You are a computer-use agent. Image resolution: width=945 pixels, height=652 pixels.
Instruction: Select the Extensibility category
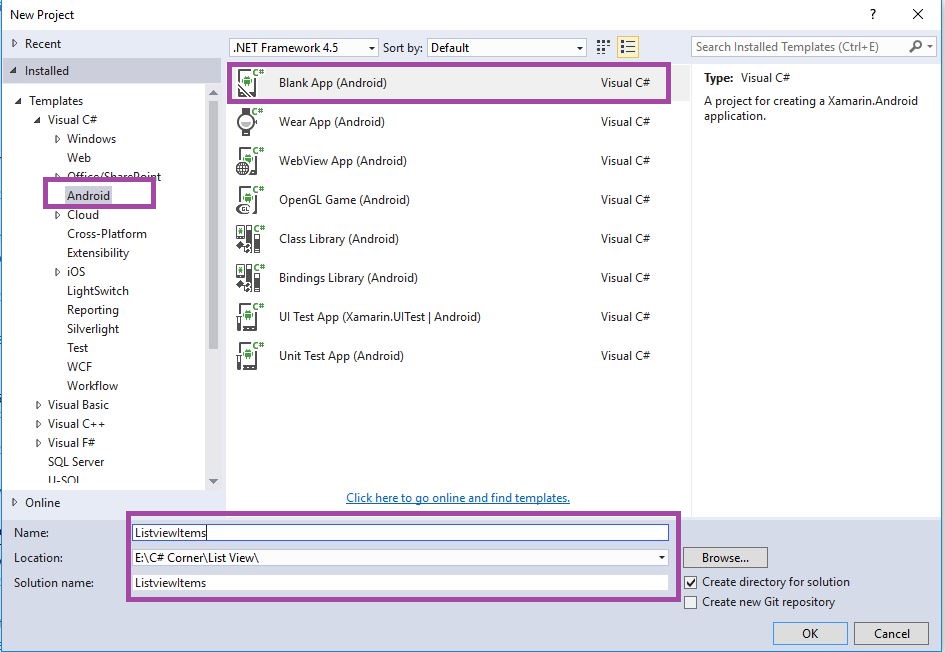98,252
